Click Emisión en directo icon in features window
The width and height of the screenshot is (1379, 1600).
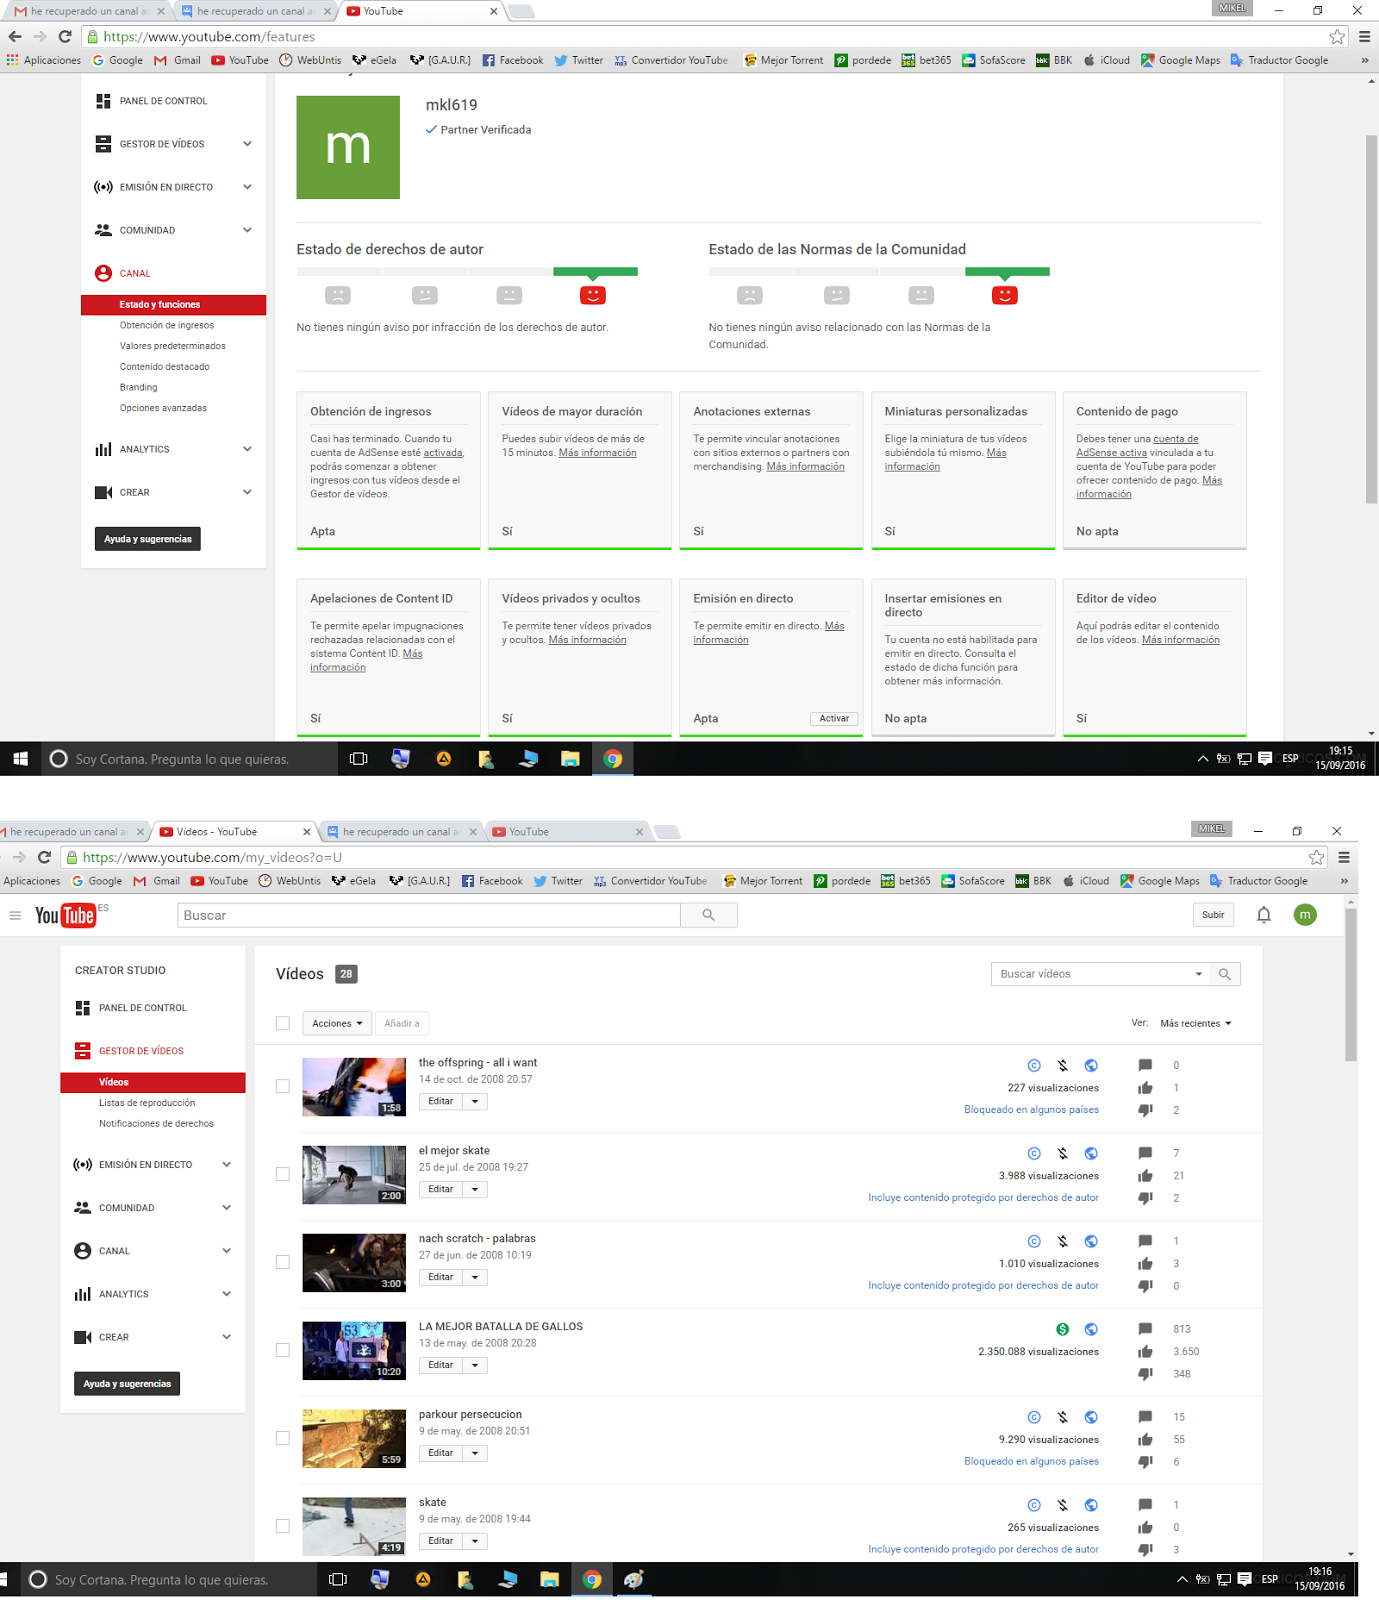click(x=103, y=187)
